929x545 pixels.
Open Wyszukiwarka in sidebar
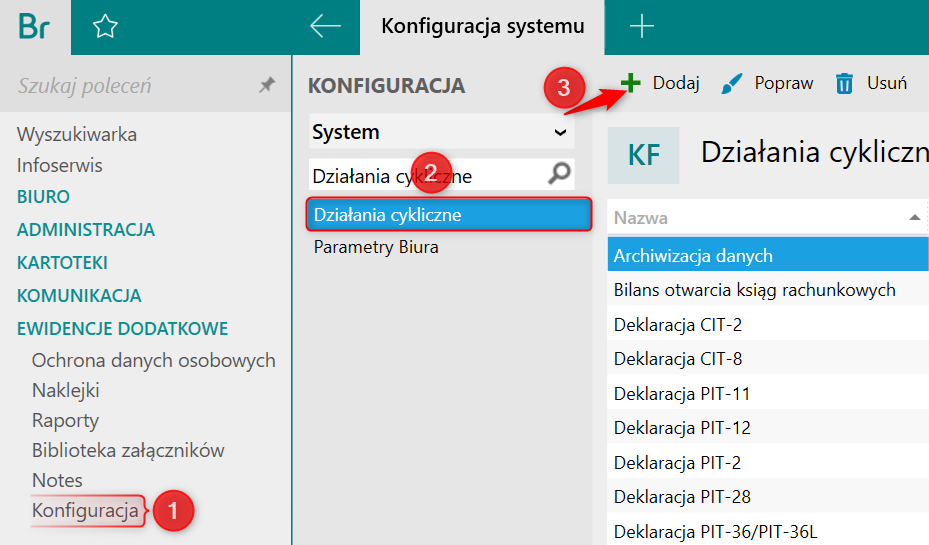coord(77,134)
